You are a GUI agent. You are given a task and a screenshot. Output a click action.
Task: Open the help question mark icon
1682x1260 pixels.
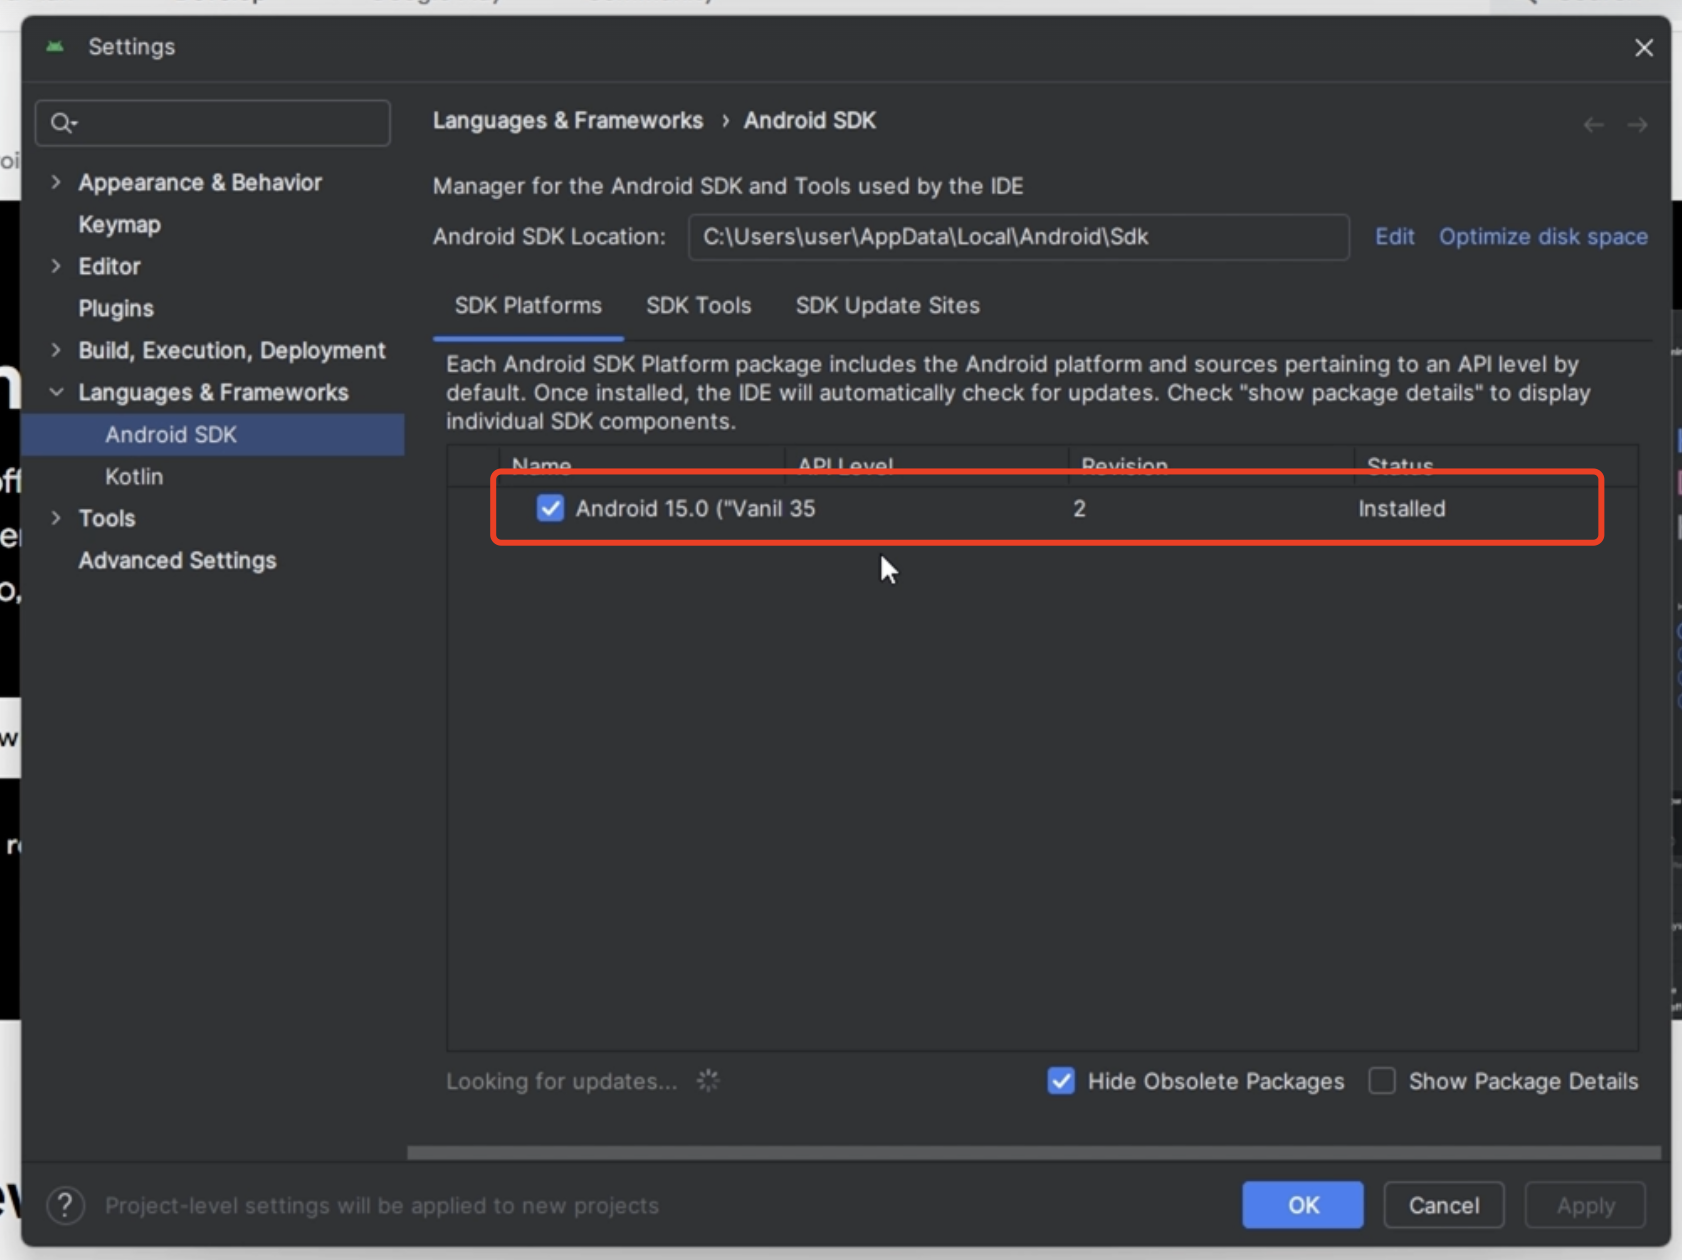[x=66, y=1205]
